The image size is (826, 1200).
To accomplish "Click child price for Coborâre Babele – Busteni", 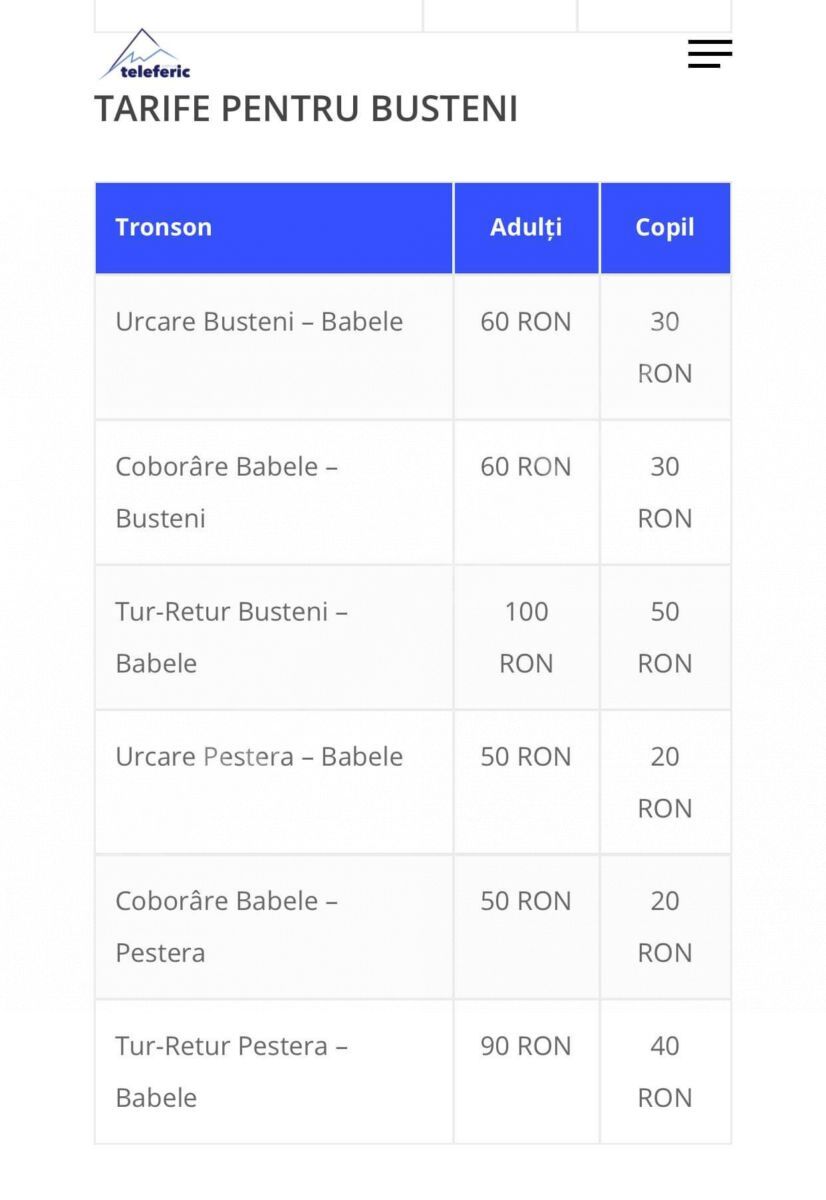I will pos(665,492).
